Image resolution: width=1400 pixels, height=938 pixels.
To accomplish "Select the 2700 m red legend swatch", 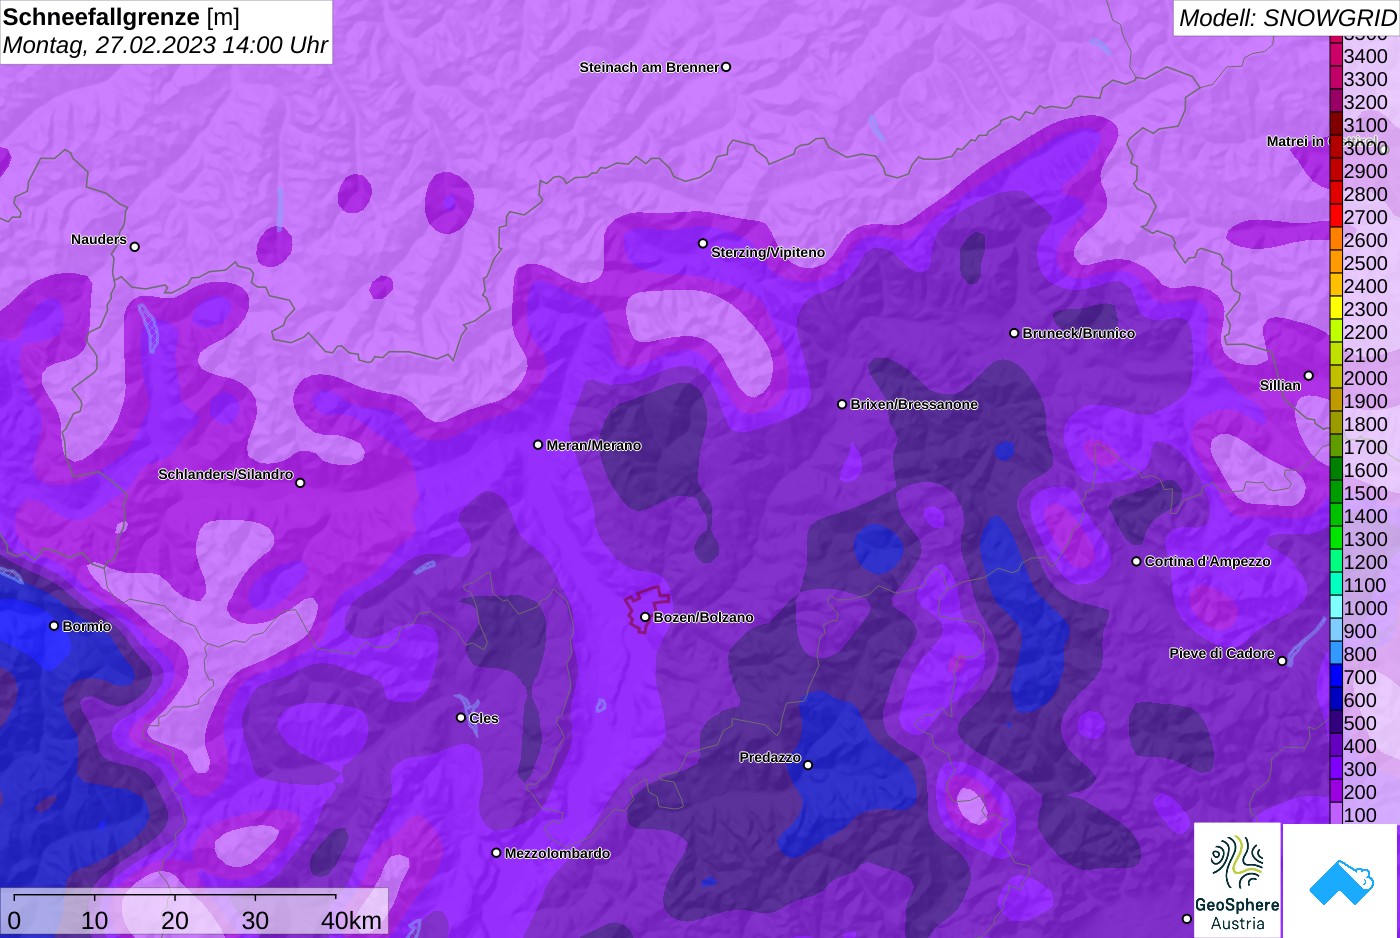I will tap(1335, 217).
